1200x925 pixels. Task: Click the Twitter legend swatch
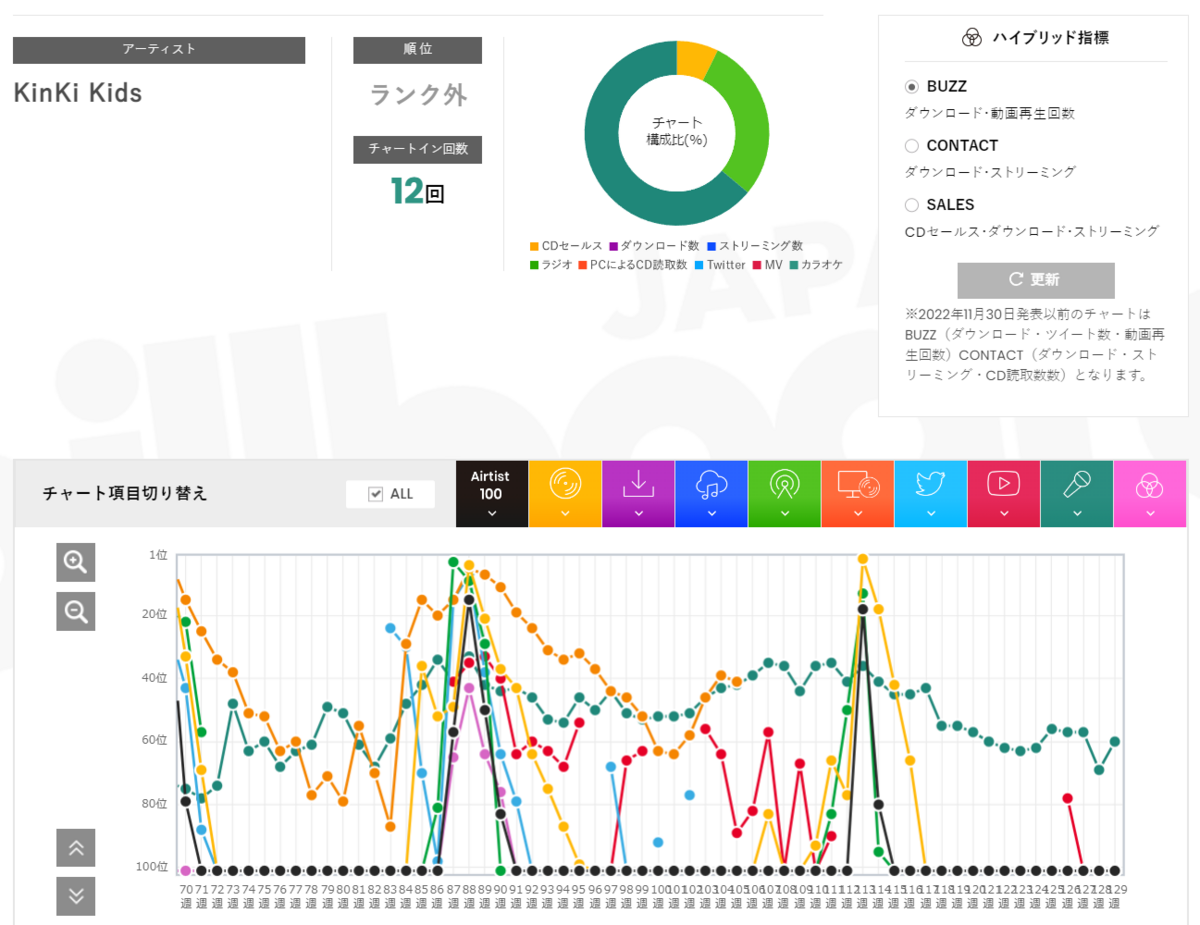tap(699, 265)
